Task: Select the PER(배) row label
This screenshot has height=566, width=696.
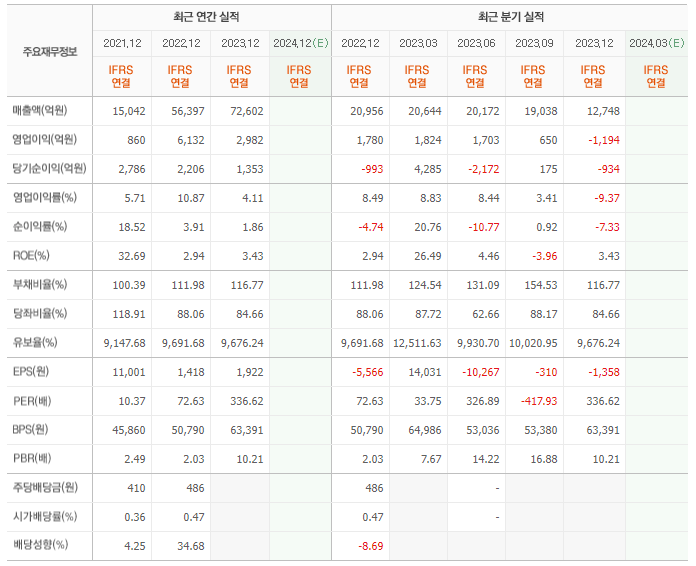Action: [32, 401]
